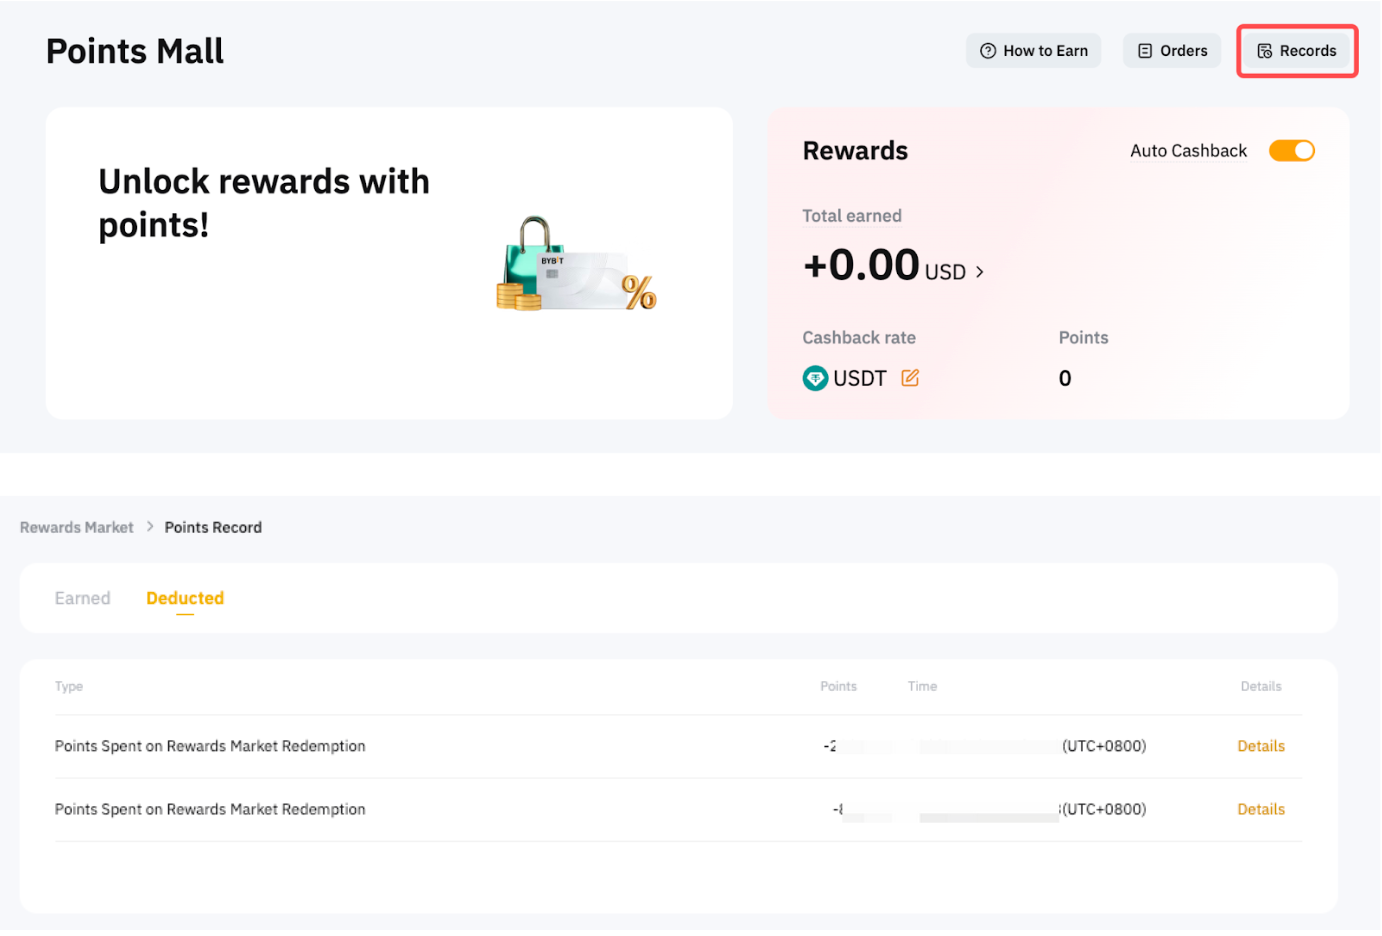The width and height of the screenshot is (1382, 936).
Task: Click the Points value under Rewards
Action: coord(1065,378)
